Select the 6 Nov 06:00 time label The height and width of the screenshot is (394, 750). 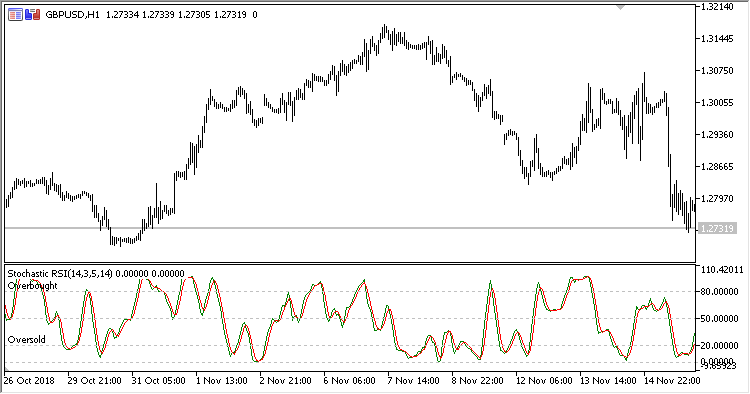click(x=350, y=381)
